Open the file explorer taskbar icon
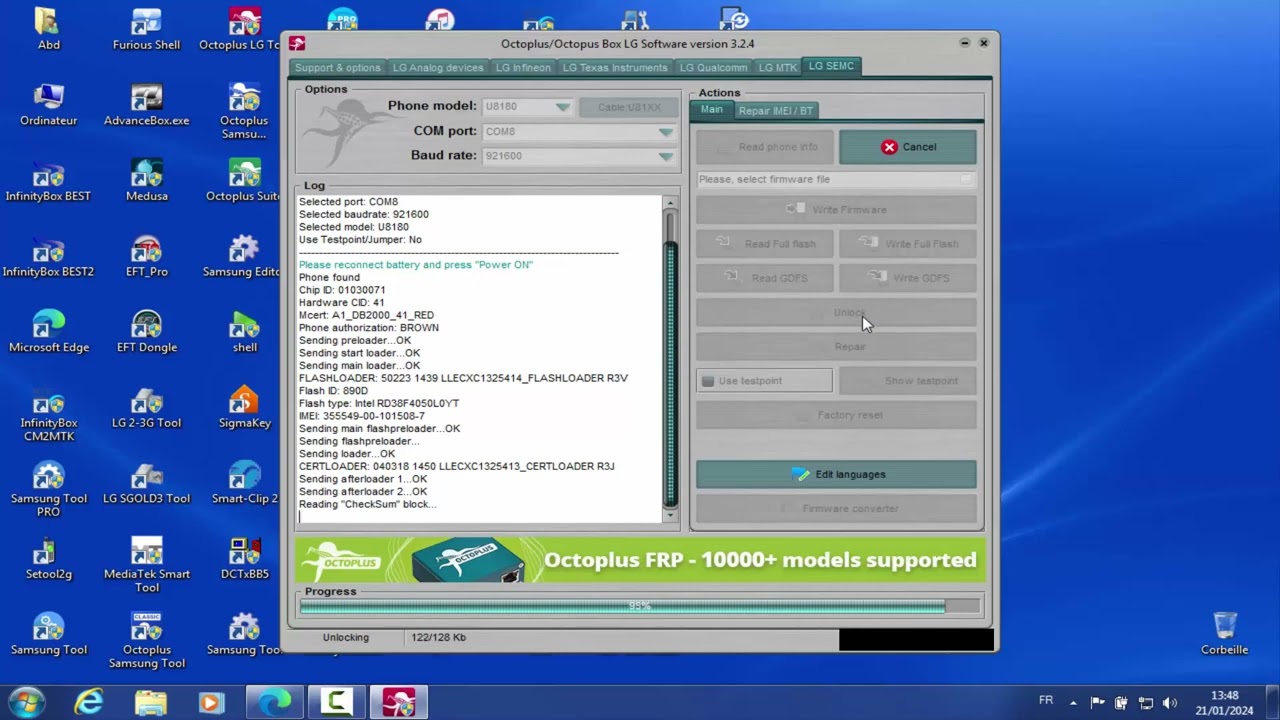The height and width of the screenshot is (720, 1280). (150, 702)
